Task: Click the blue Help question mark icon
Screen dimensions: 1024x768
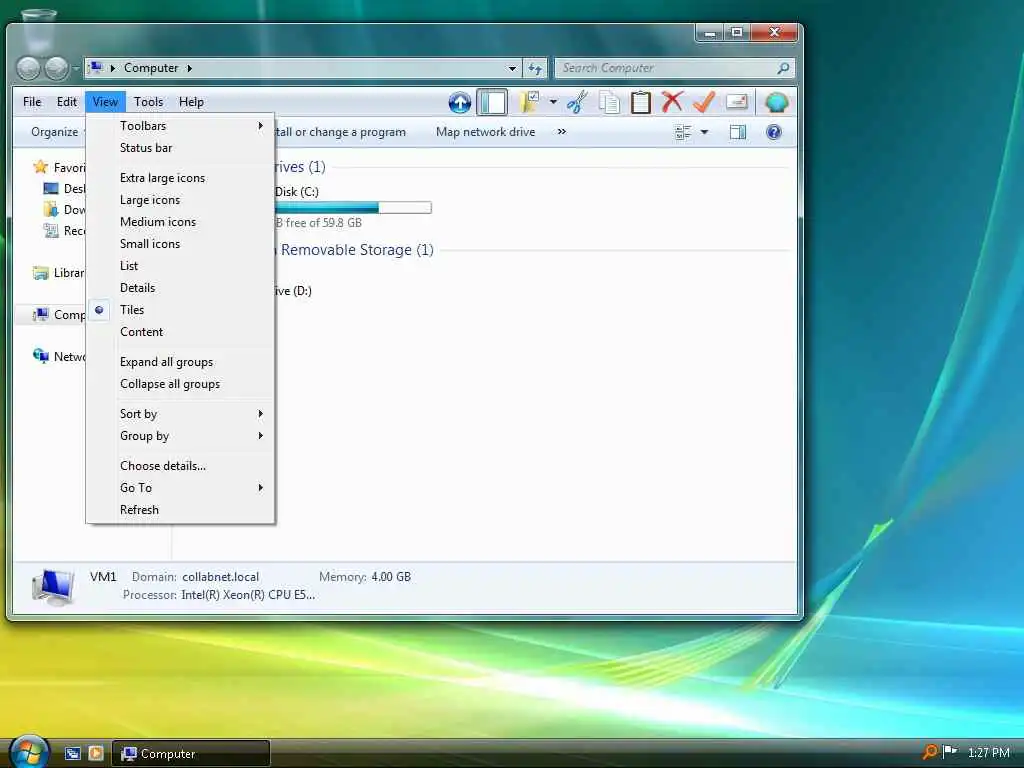Action: tap(774, 132)
